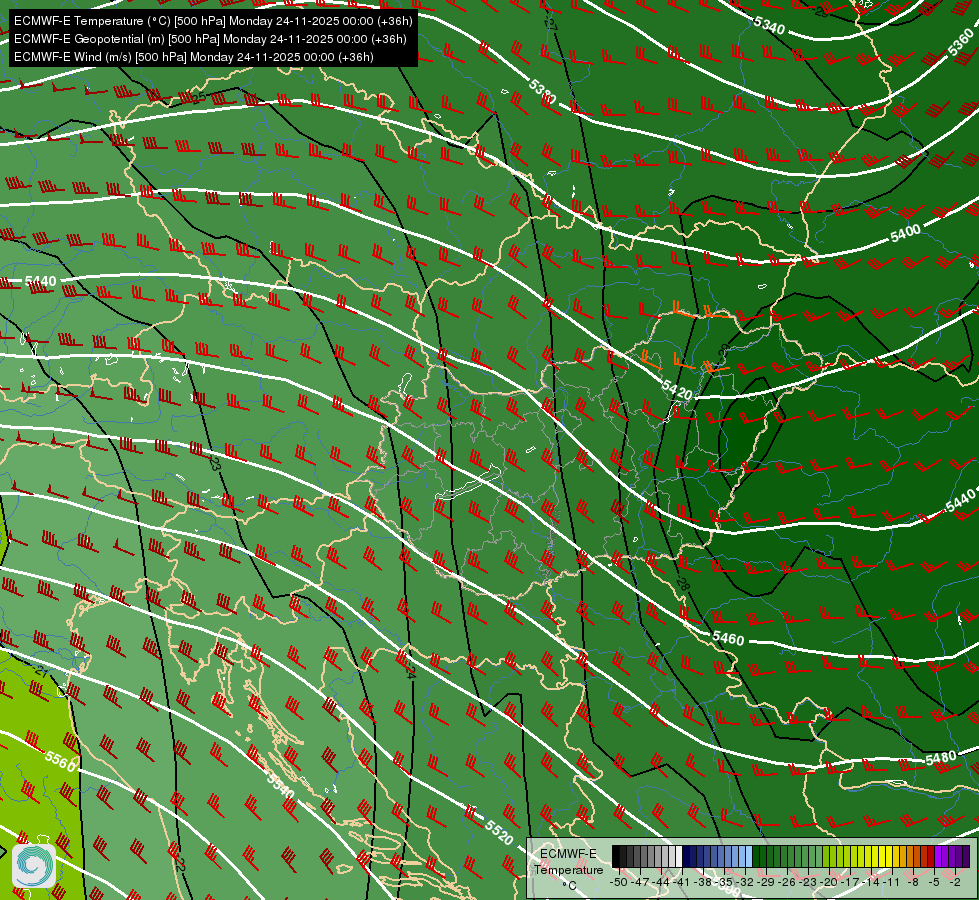Click the -11 legend value
The image size is (979, 900).
(892, 883)
